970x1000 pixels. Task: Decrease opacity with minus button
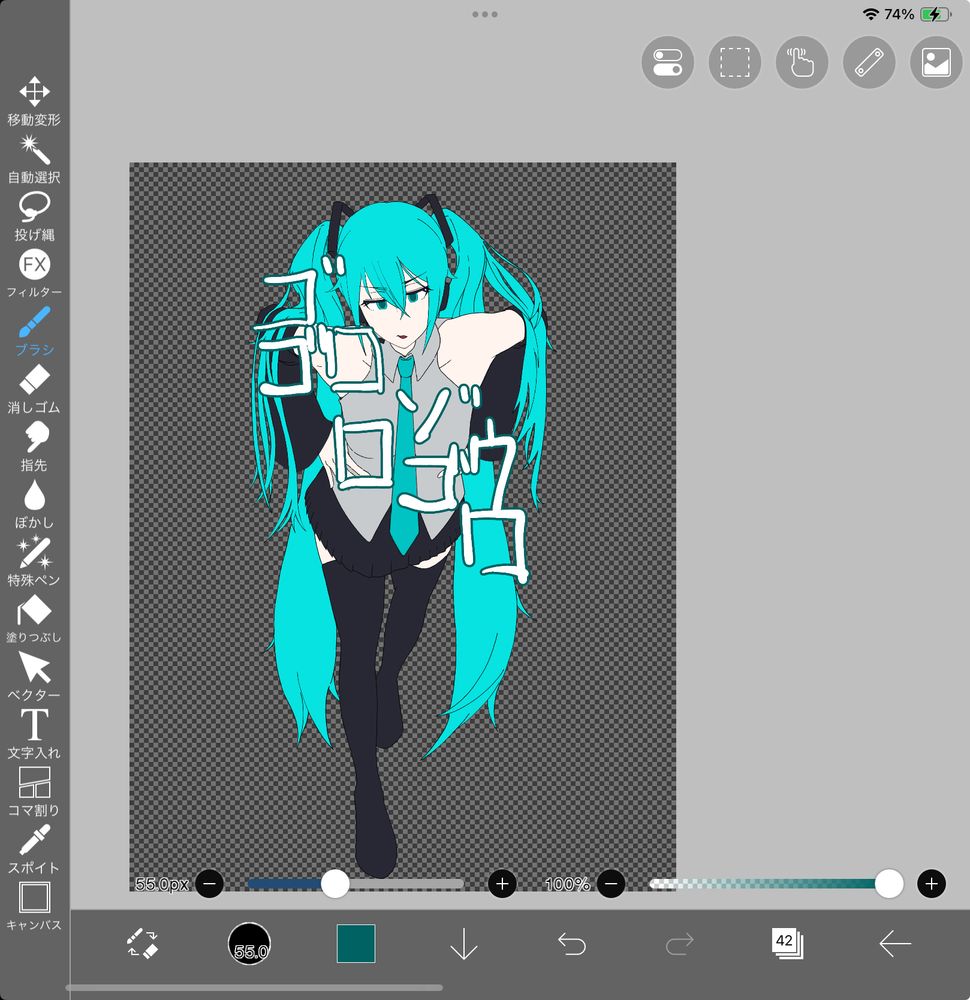pos(611,884)
